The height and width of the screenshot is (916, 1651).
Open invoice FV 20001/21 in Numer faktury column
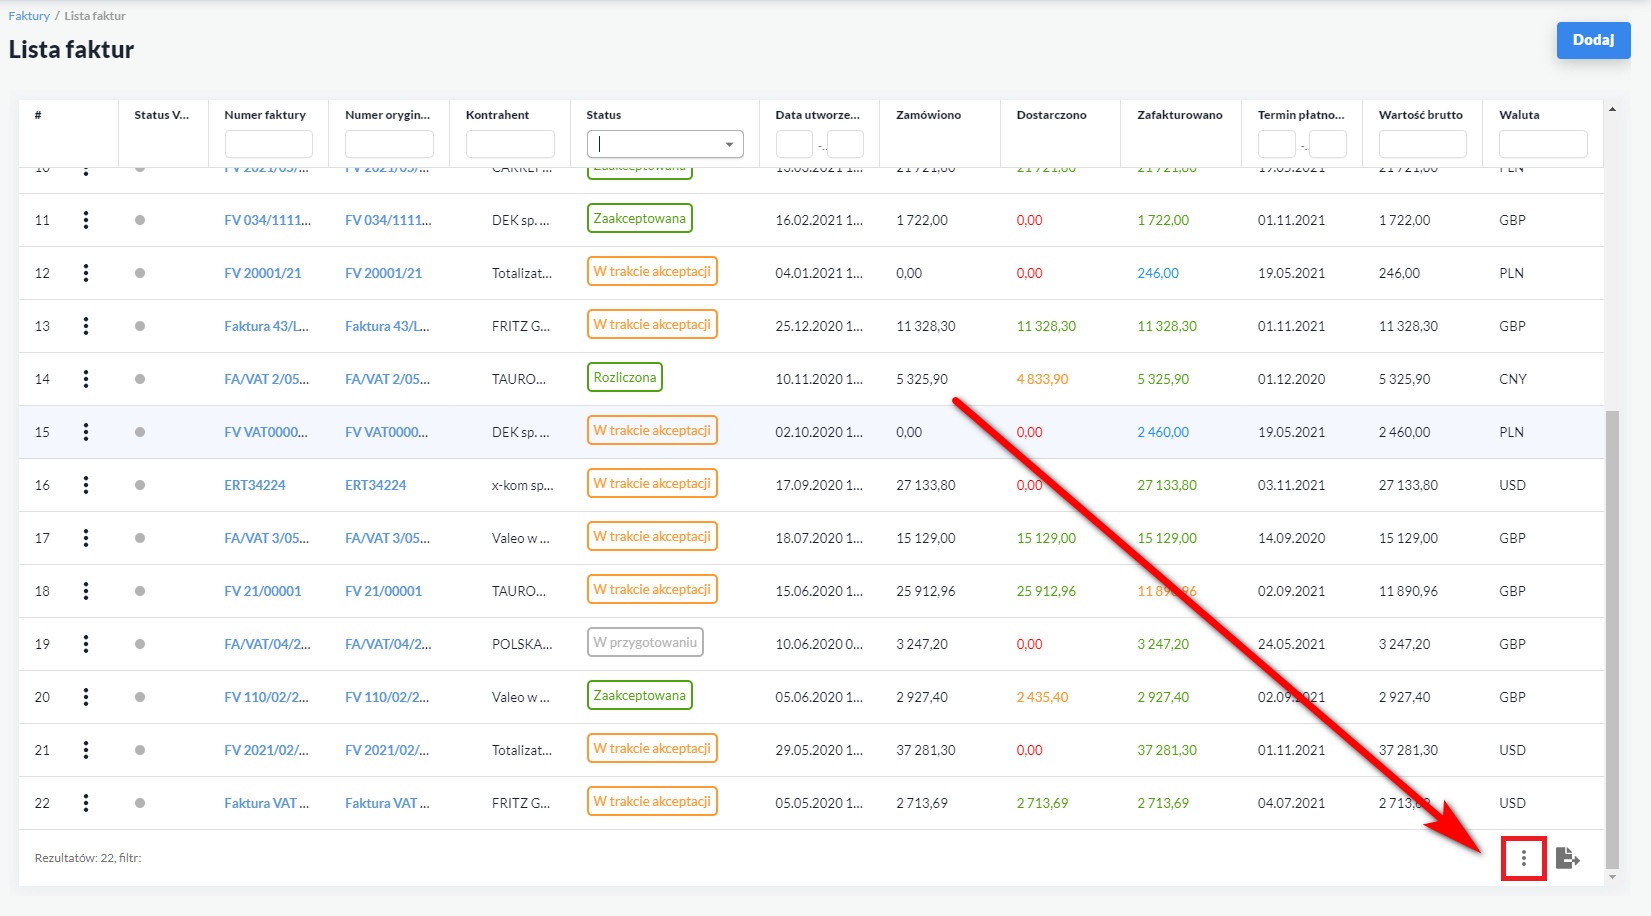pos(263,273)
